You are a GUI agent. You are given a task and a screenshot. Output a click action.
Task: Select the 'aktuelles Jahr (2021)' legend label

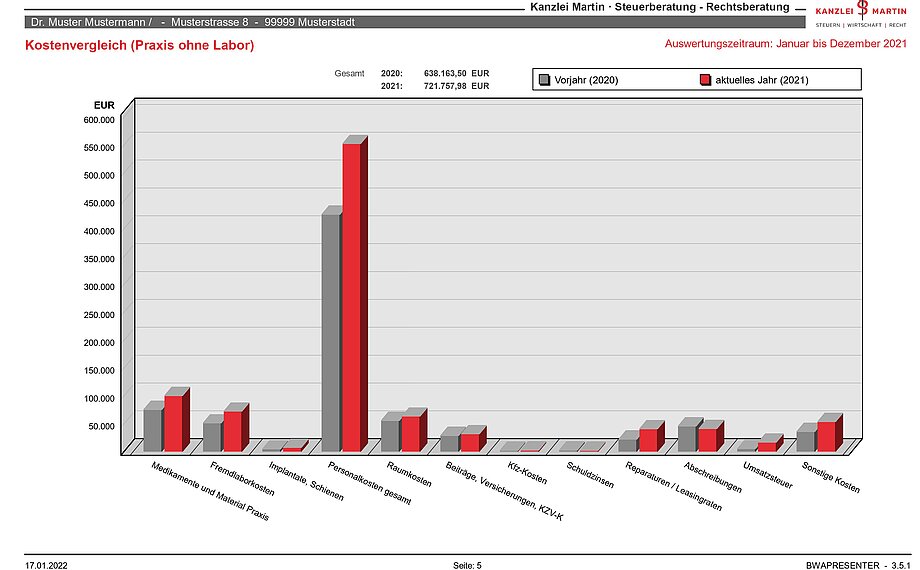click(x=762, y=80)
